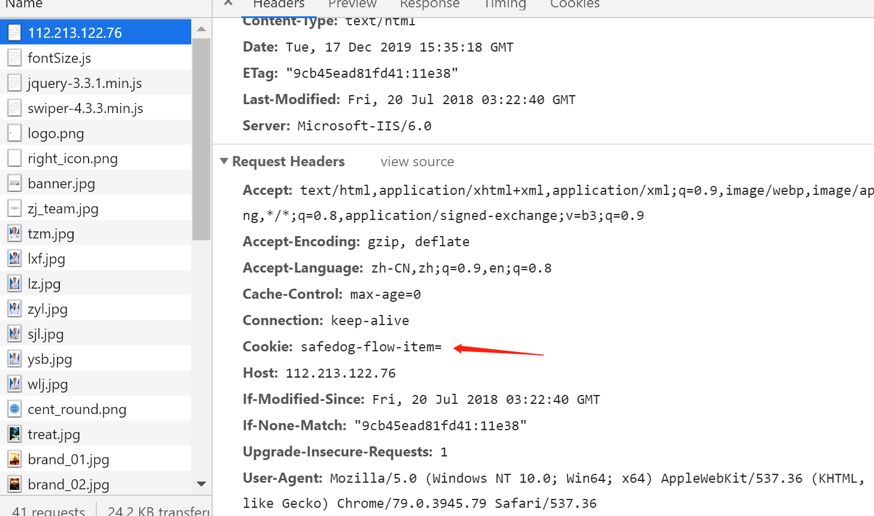Screen dimensions: 874x516
Task: Select the zyl.jpg request
Action: tap(95, 309)
